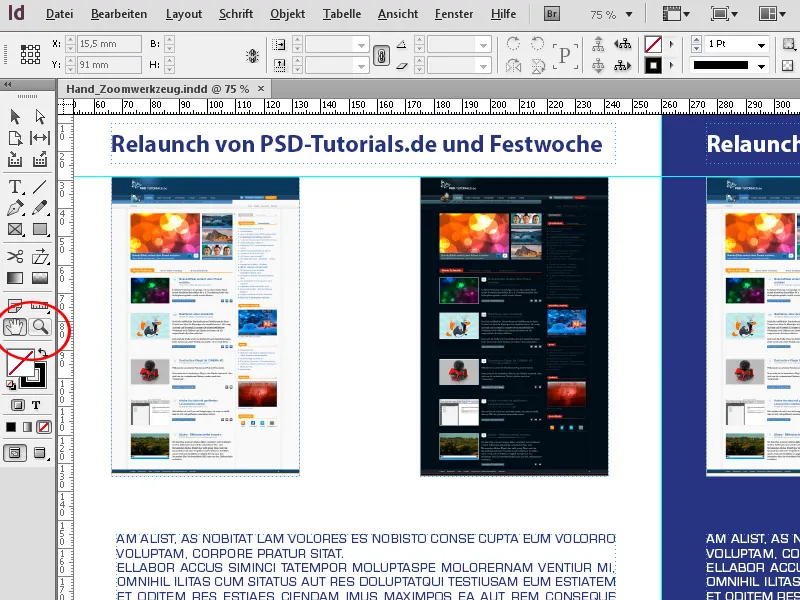Select the Page tool
This screenshot has width=800, height=600.
tap(15, 138)
